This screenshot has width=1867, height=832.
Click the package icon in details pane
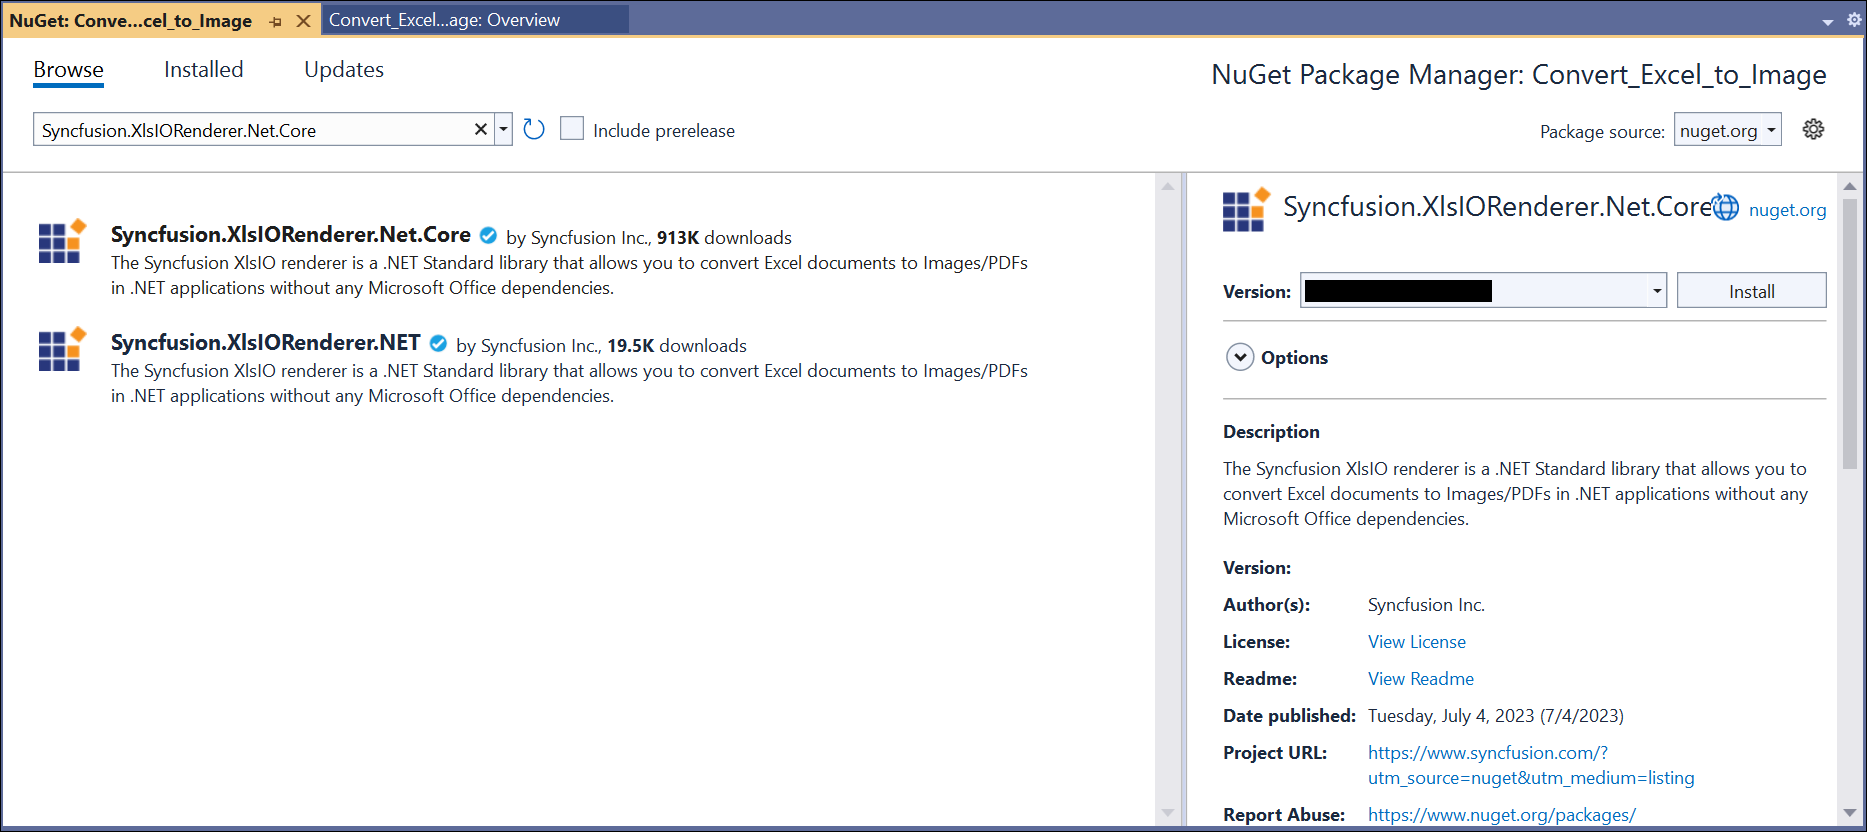1246,209
